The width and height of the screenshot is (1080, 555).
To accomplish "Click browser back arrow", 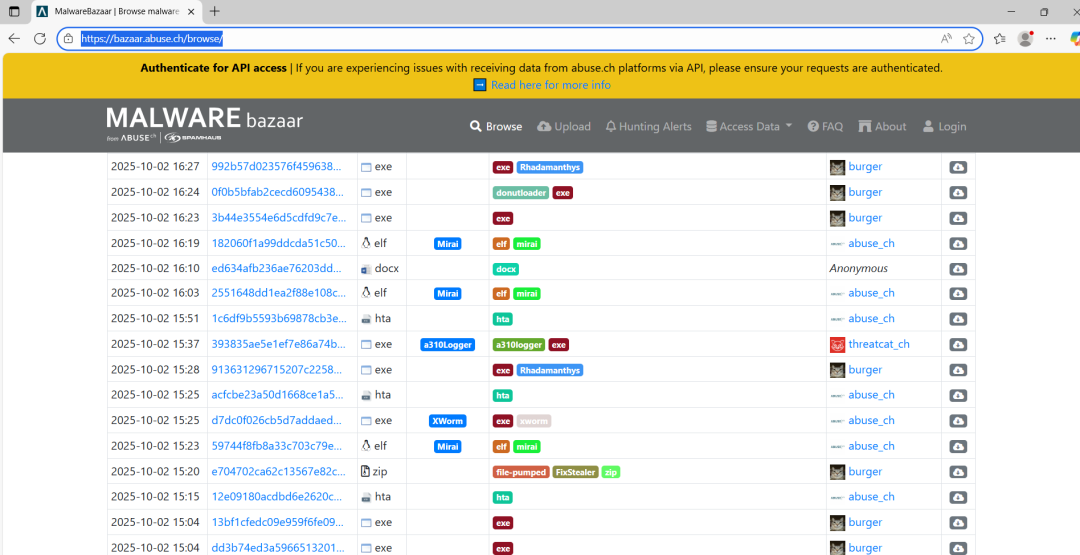I will pyautogui.click(x=14, y=39).
